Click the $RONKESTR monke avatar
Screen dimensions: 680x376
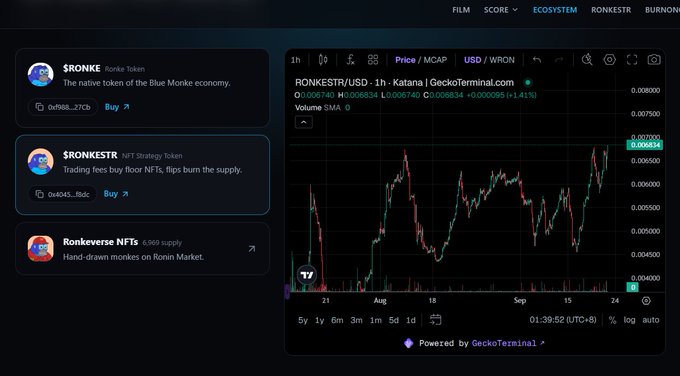coord(41,161)
